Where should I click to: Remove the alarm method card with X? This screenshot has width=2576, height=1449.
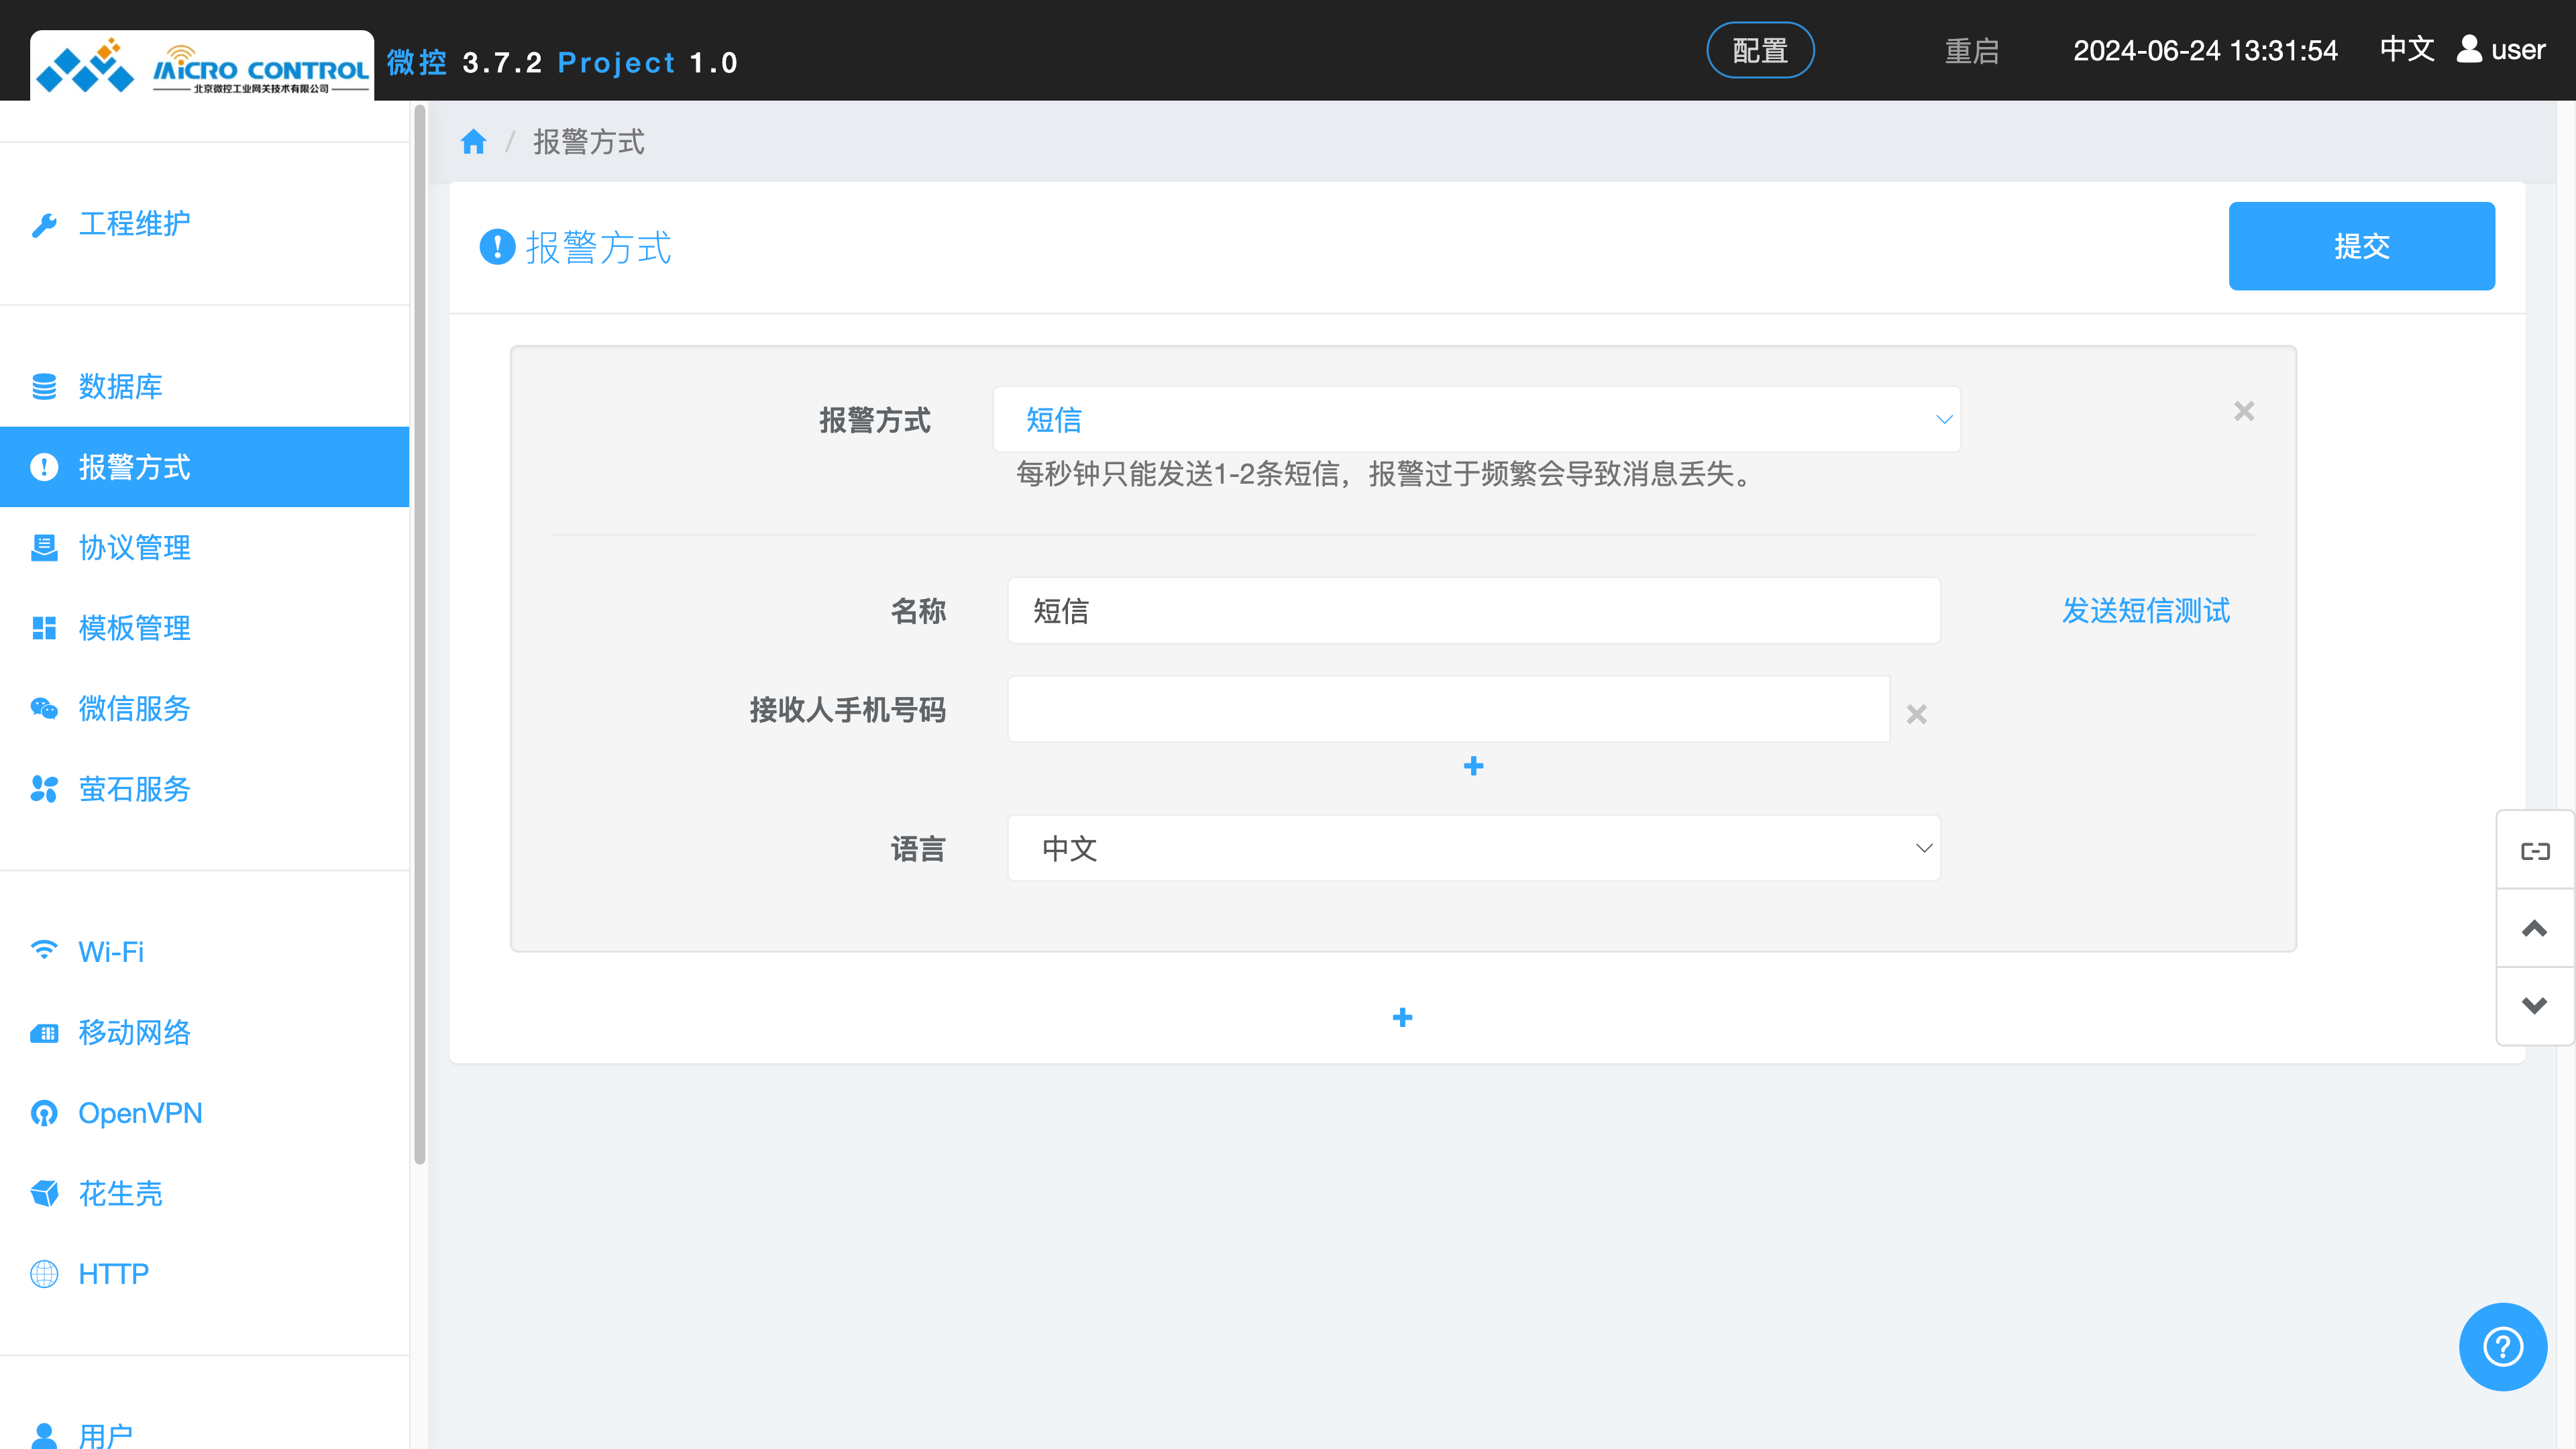(x=2244, y=411)
